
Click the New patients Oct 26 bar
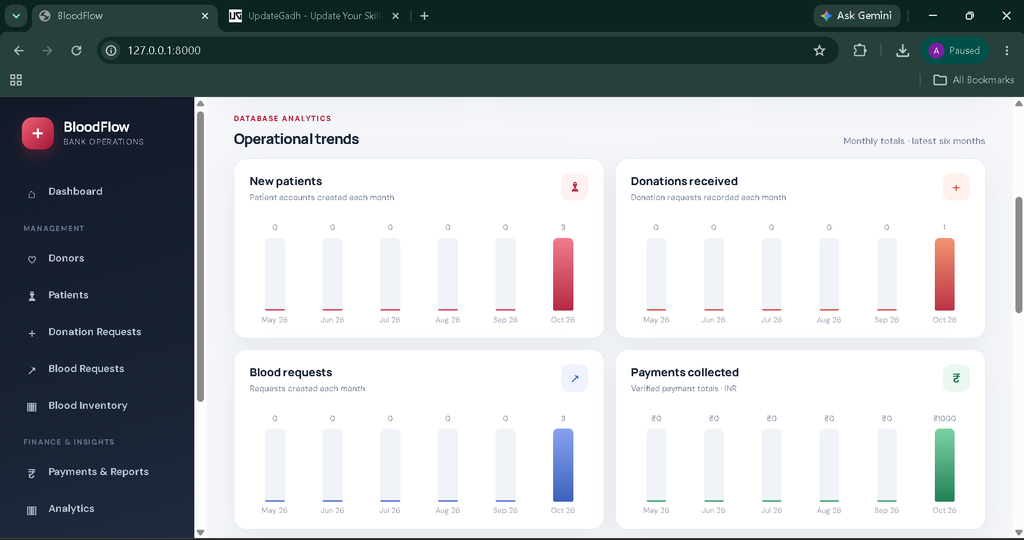pos(563,274)
